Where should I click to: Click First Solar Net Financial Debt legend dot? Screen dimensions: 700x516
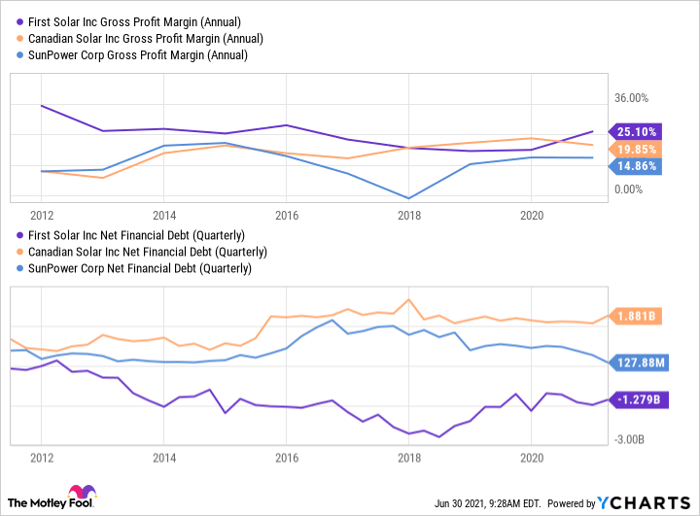click(17, 235)
